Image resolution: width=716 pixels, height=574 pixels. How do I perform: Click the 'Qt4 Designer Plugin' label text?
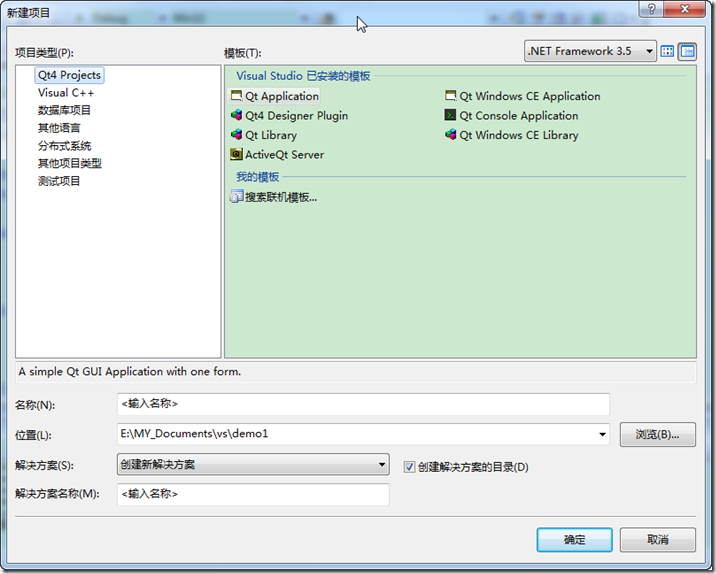click(297, 116)
